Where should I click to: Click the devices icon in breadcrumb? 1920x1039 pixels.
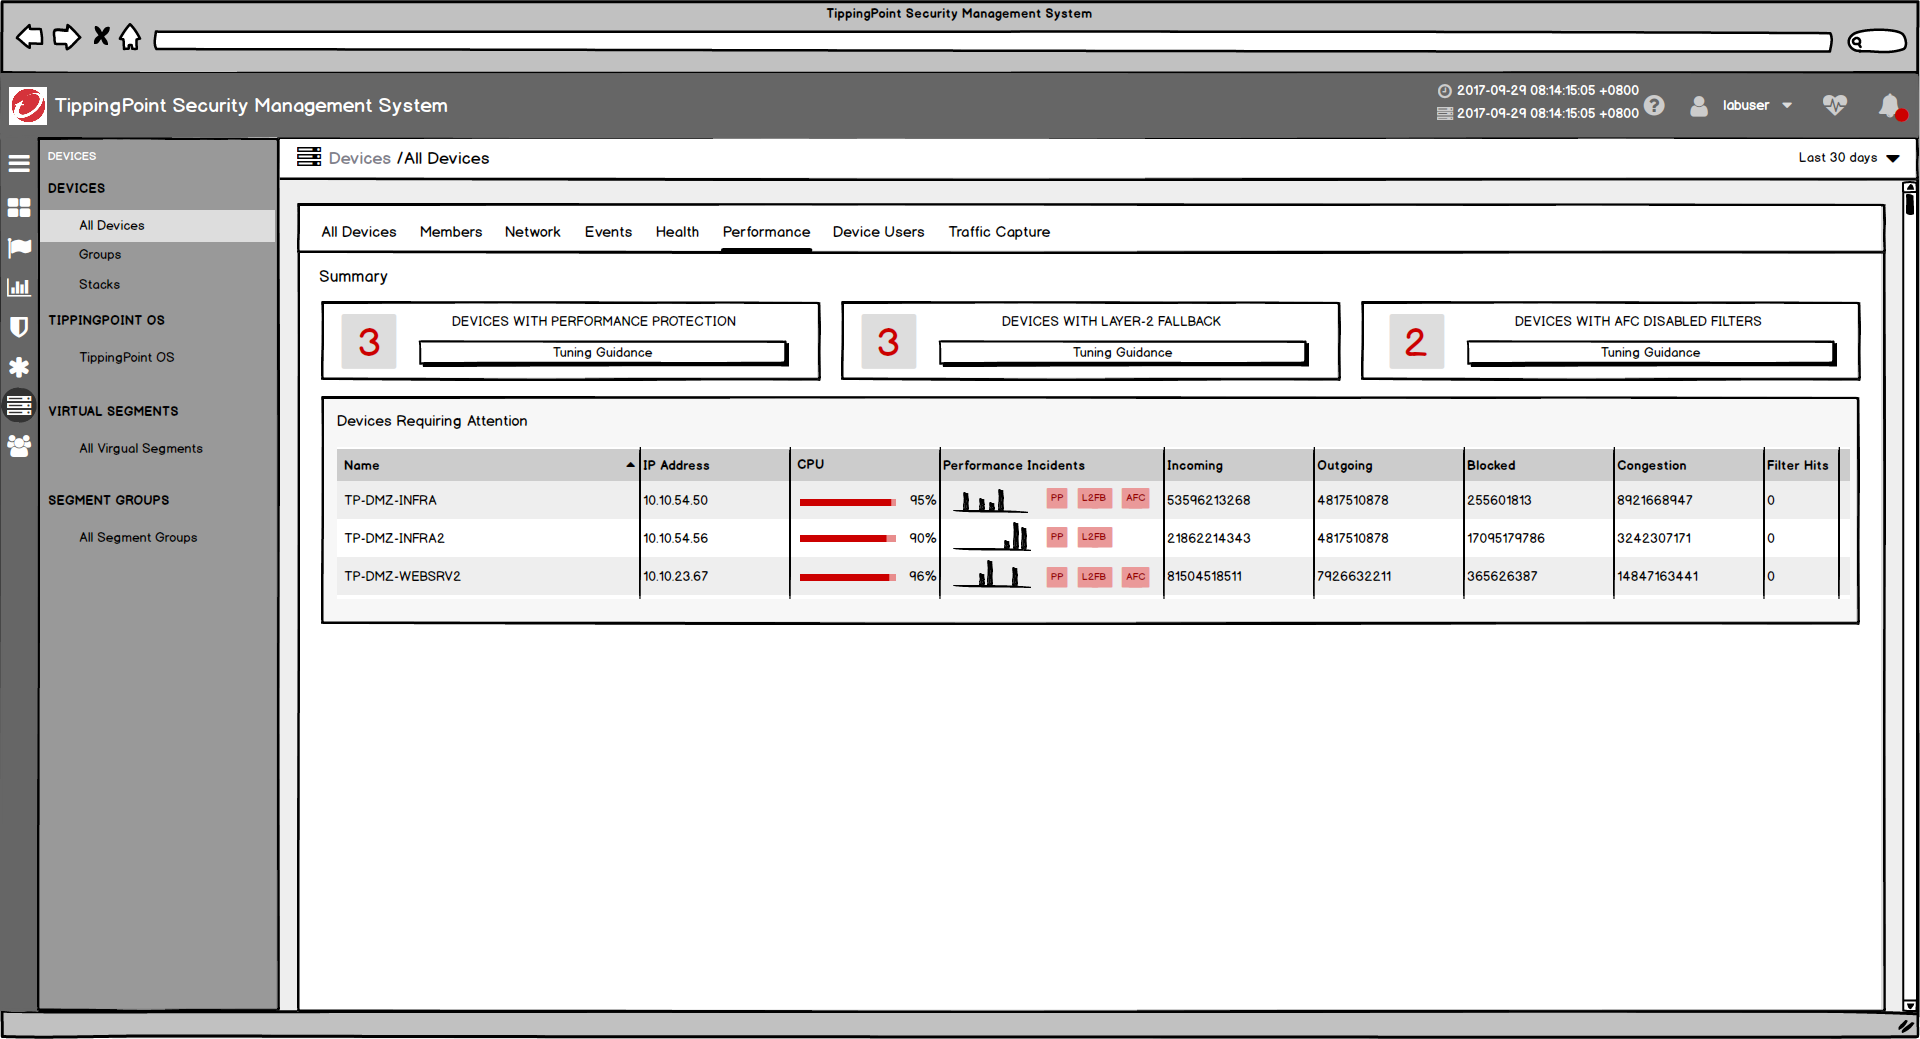point(309,157)
